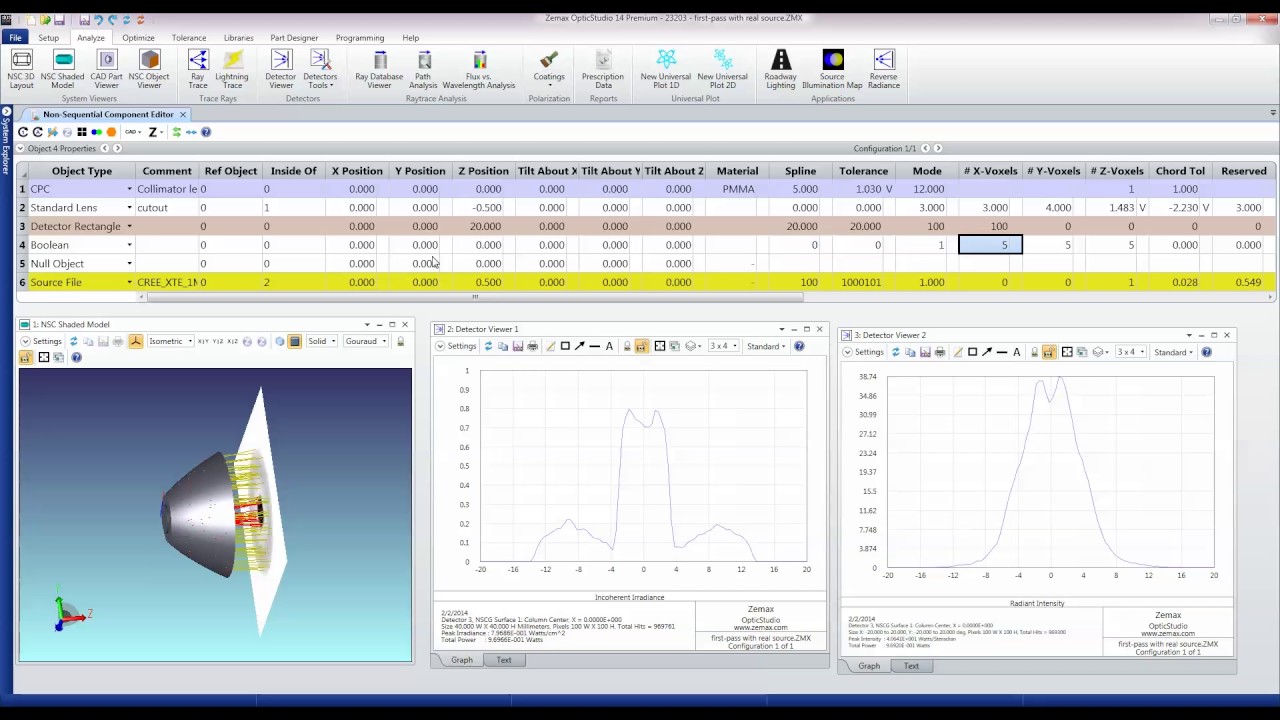Run Lightning Trace
Image resolution: width=1280 pixels, height=720 pixels.
click(x=232, y=69)
